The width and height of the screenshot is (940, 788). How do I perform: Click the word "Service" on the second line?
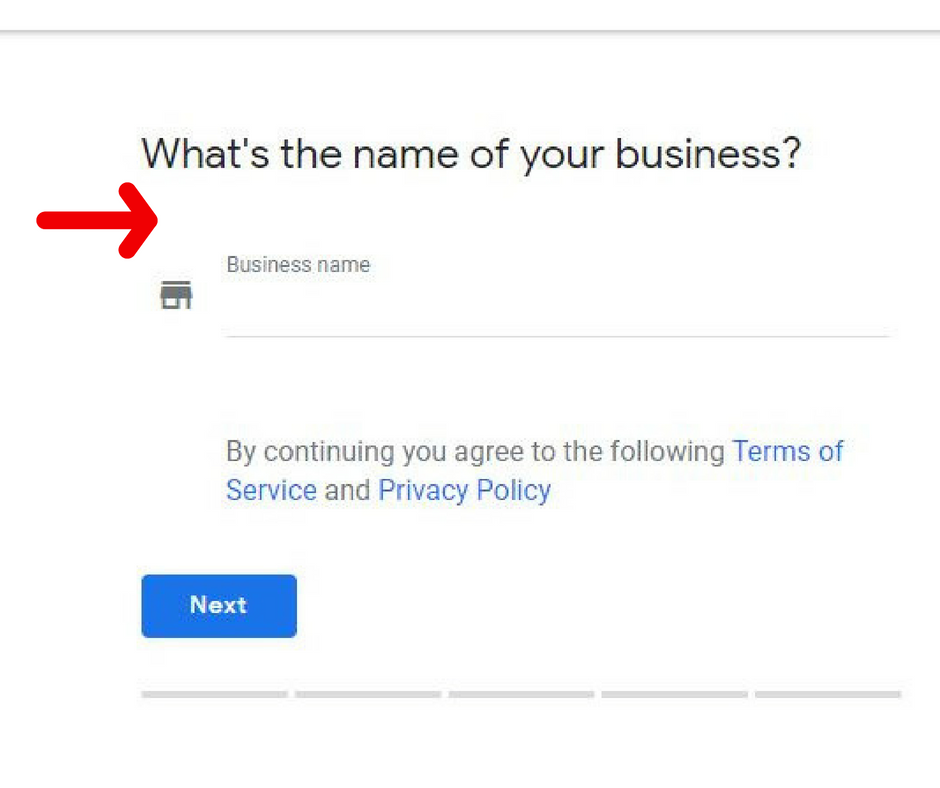point(271,490)
